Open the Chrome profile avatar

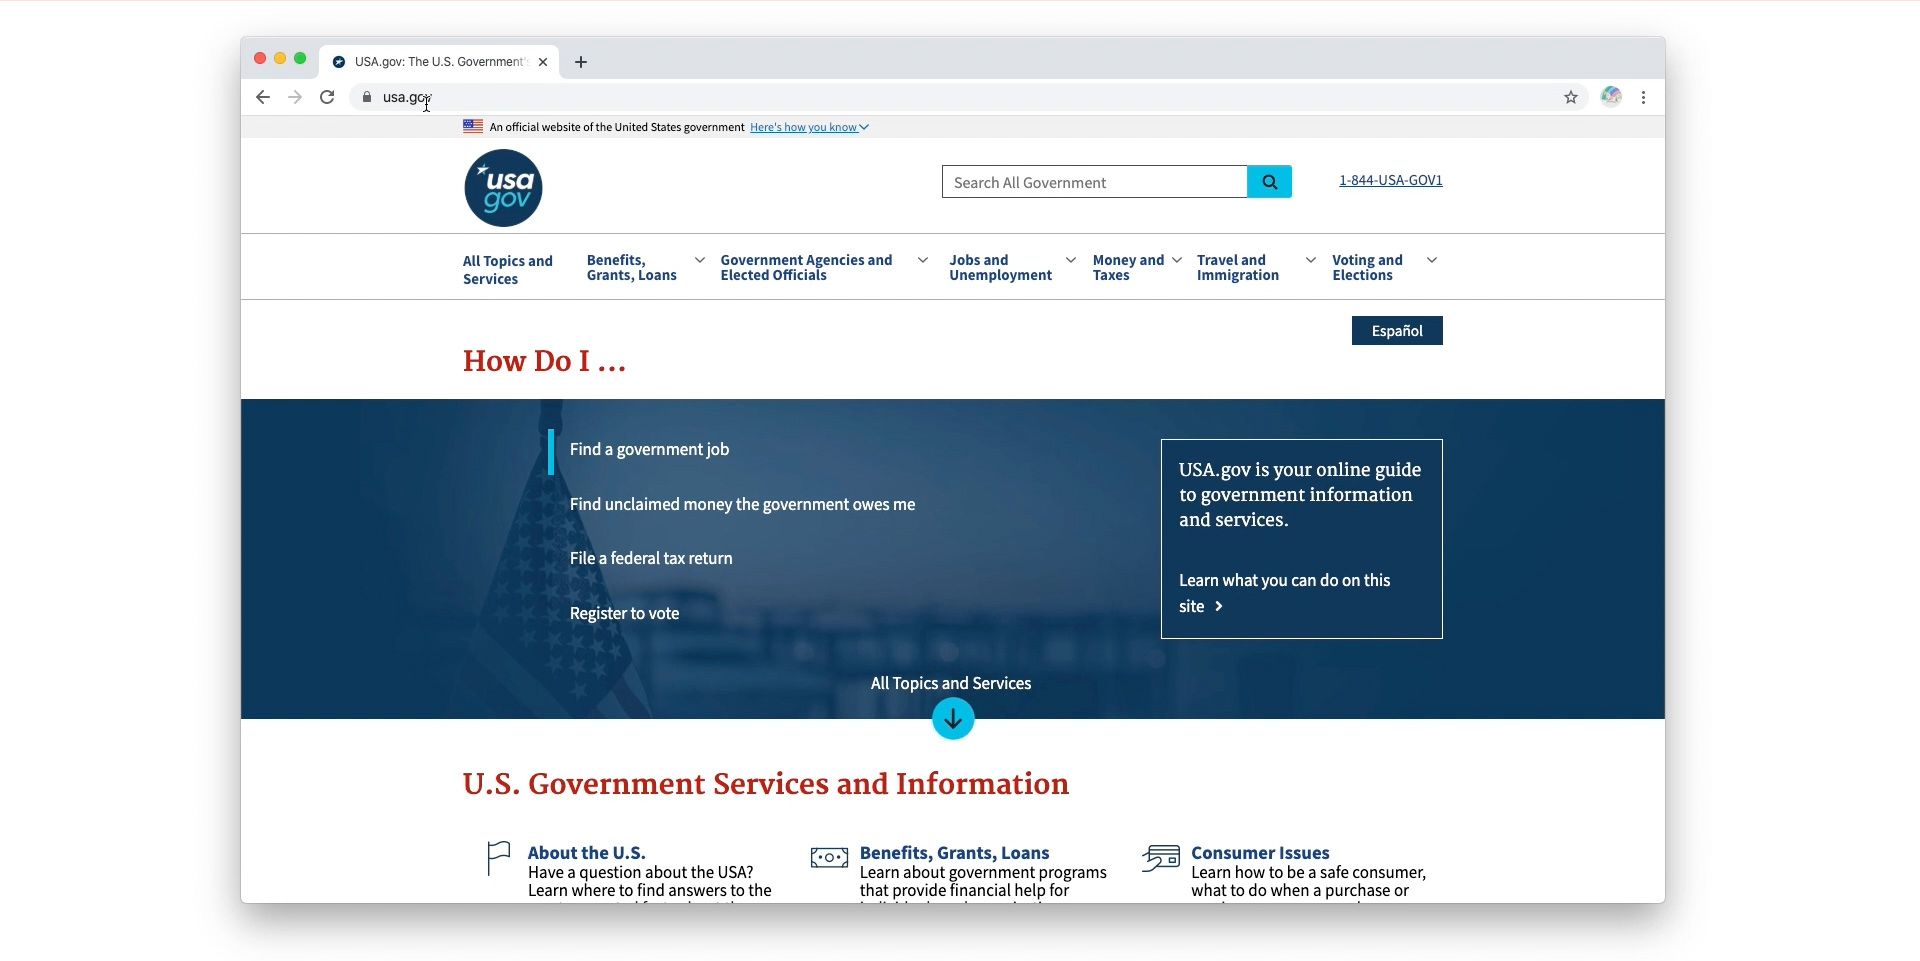click(x=1611, y=96)
